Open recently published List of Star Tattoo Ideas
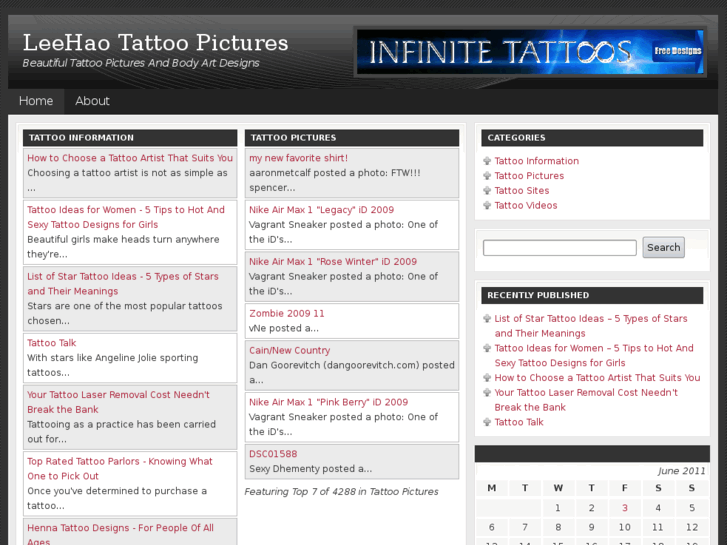727x545 pixels. (x=591, y=326)
